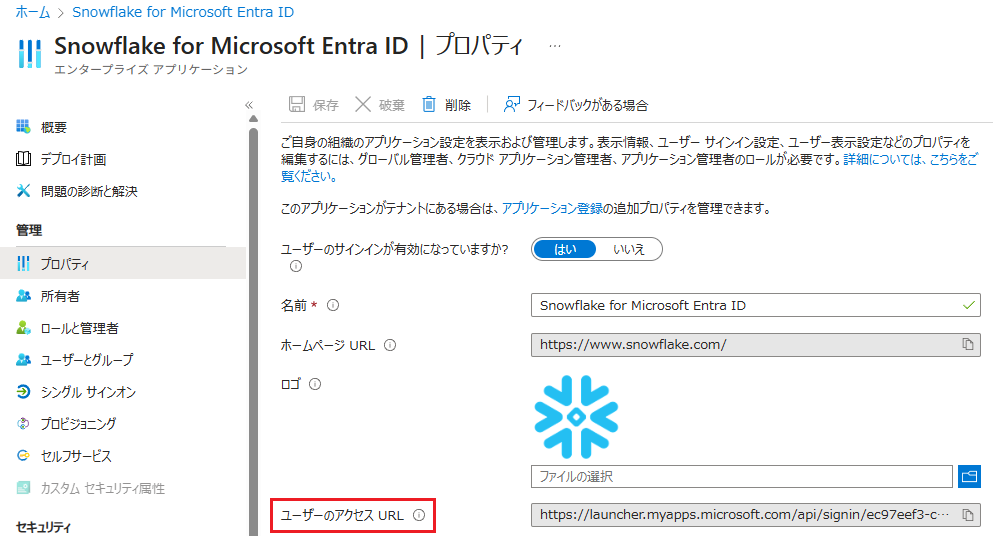Copy the ホームページ URL value
The width and height of the screenshot is (993, 536).
968,344
